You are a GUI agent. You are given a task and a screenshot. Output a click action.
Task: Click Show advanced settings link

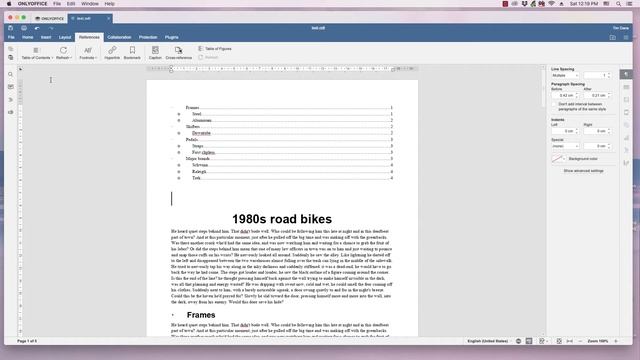click(583, 171)
